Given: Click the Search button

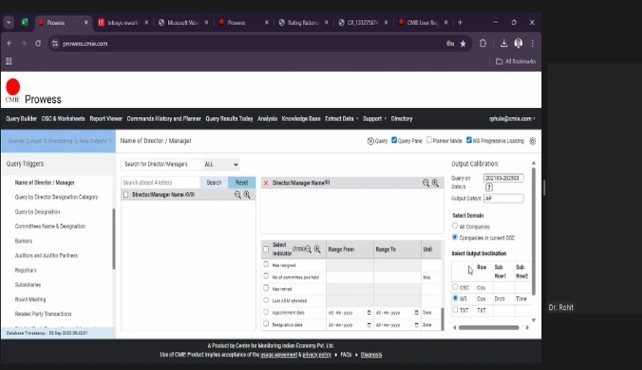Looking at the screenshot, I should click(x=214, y=183).
